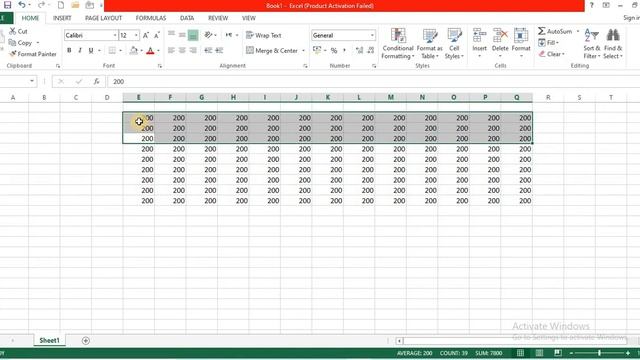Open the Sort & Filter menu

tap(591, 44)
